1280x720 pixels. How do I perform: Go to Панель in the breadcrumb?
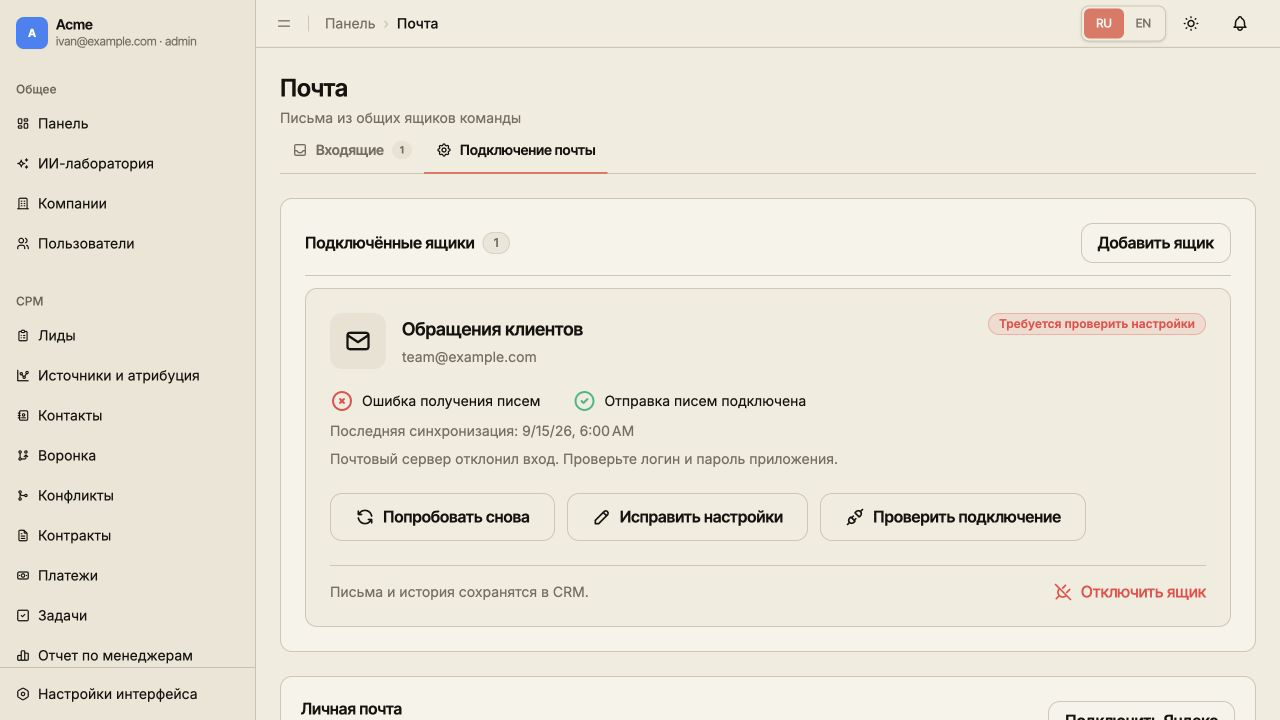coord(350,23)
